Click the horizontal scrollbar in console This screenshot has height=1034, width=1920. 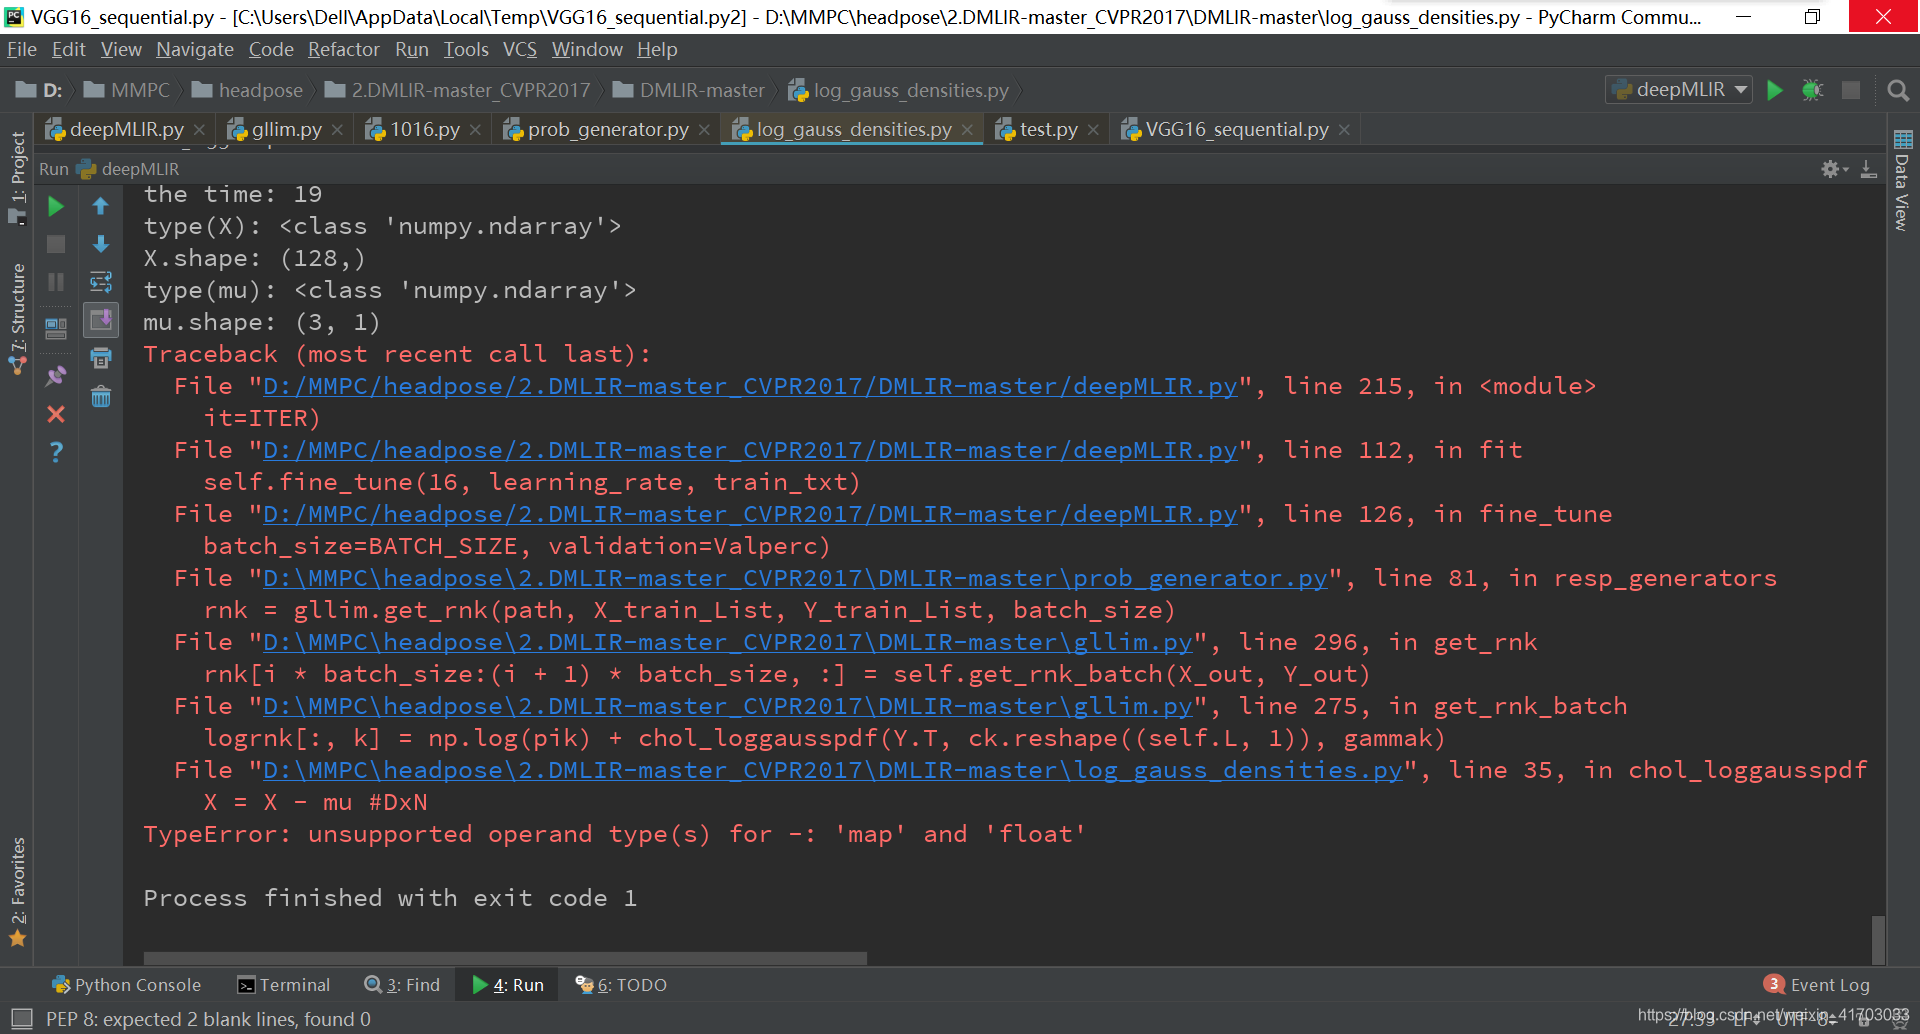[x=505, y=958]
